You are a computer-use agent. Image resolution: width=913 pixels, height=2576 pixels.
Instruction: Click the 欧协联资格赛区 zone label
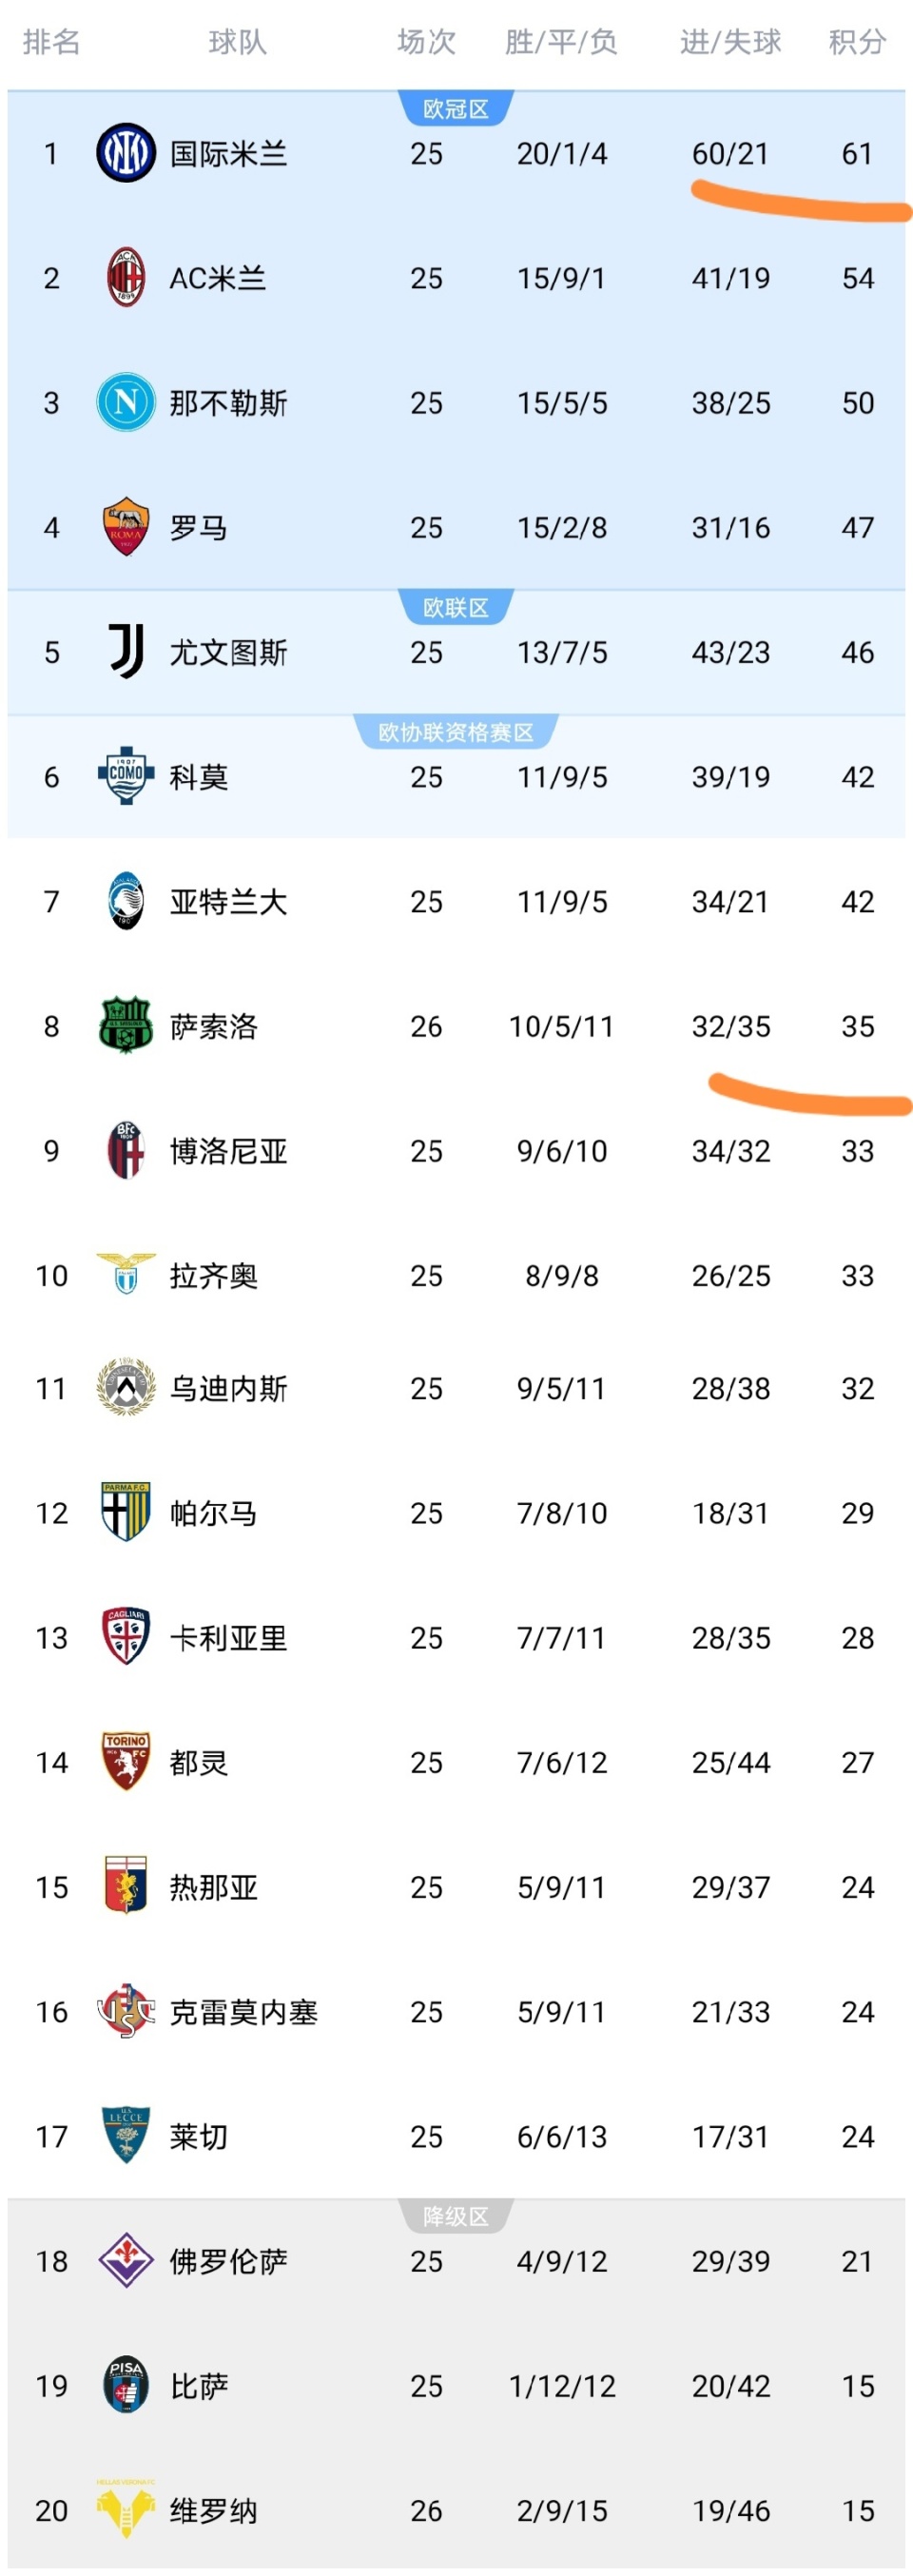pos(456,733)
